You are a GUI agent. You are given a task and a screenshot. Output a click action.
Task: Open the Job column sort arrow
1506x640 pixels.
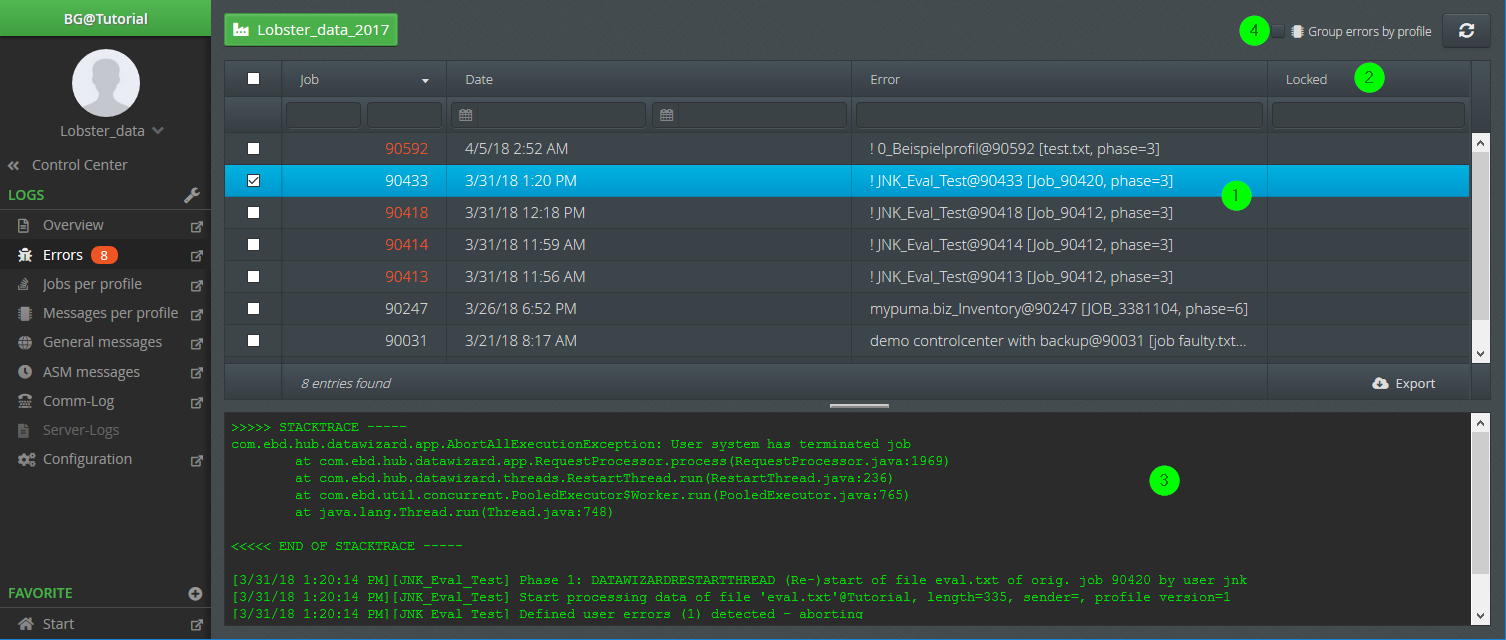[x=425, y=80]
